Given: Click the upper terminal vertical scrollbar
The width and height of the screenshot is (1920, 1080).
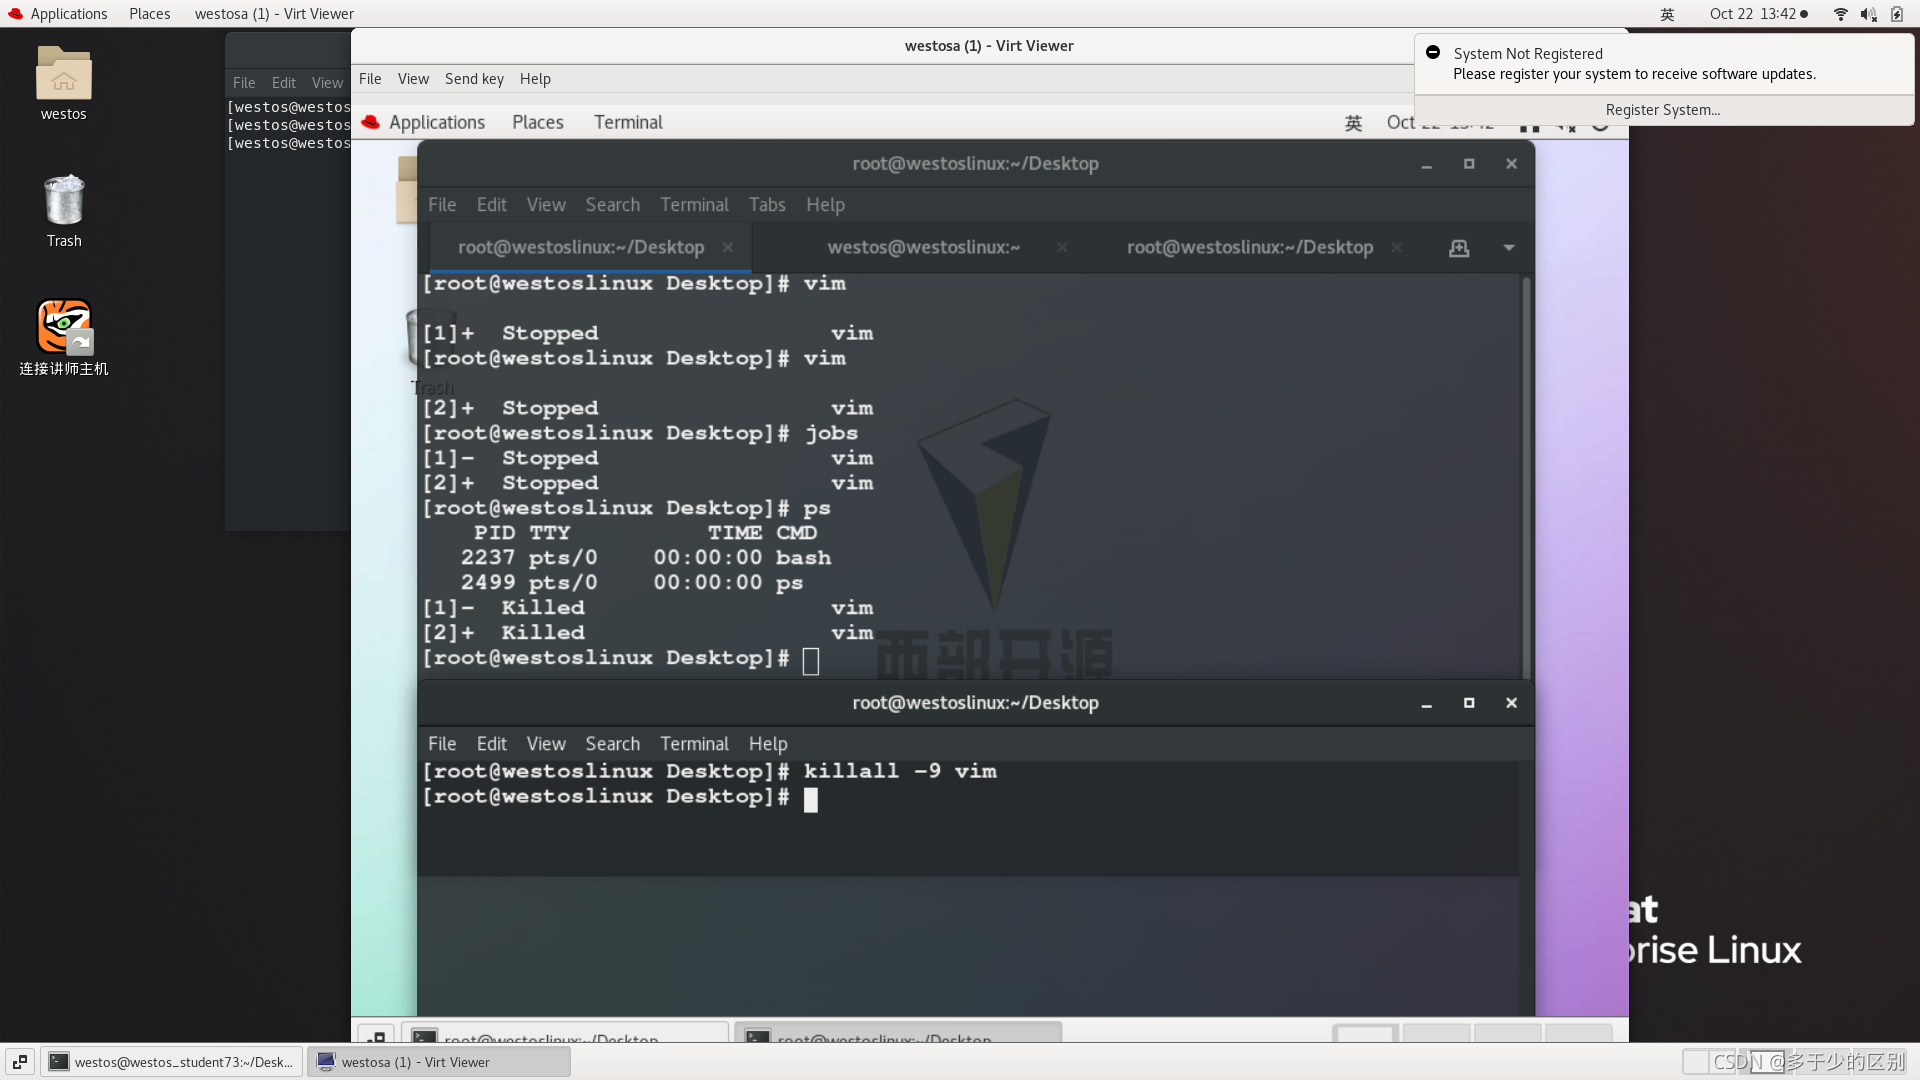Looking at the screenshot, I should pos(1525,478).
